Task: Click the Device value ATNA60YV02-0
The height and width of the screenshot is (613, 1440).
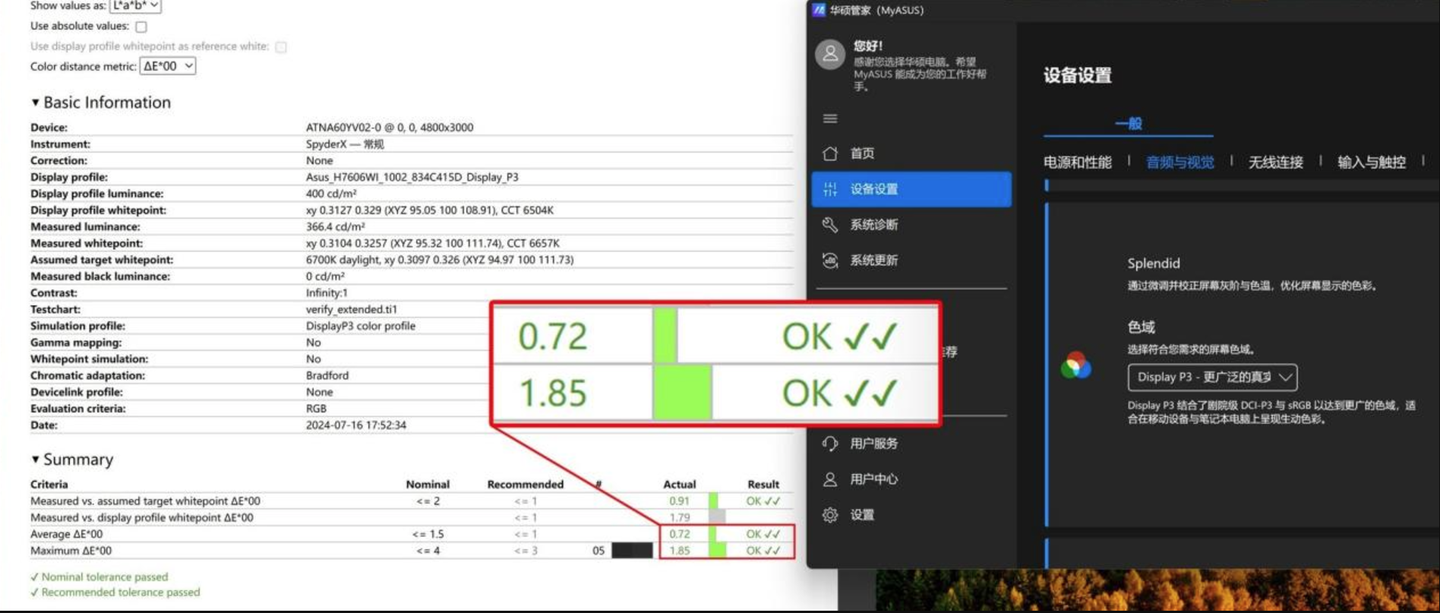Action: (390, 128)
